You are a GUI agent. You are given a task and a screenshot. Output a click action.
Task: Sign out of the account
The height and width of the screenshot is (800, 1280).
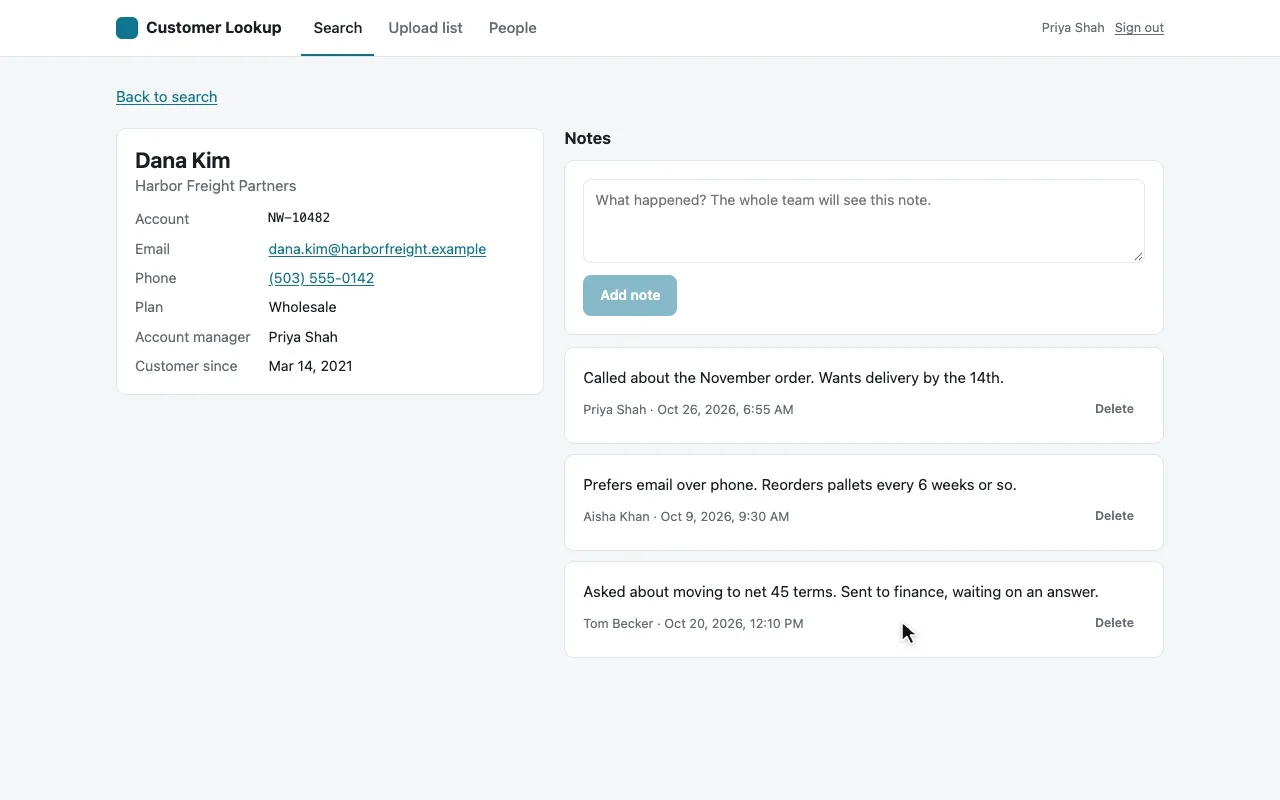(x=1139, y=28)
